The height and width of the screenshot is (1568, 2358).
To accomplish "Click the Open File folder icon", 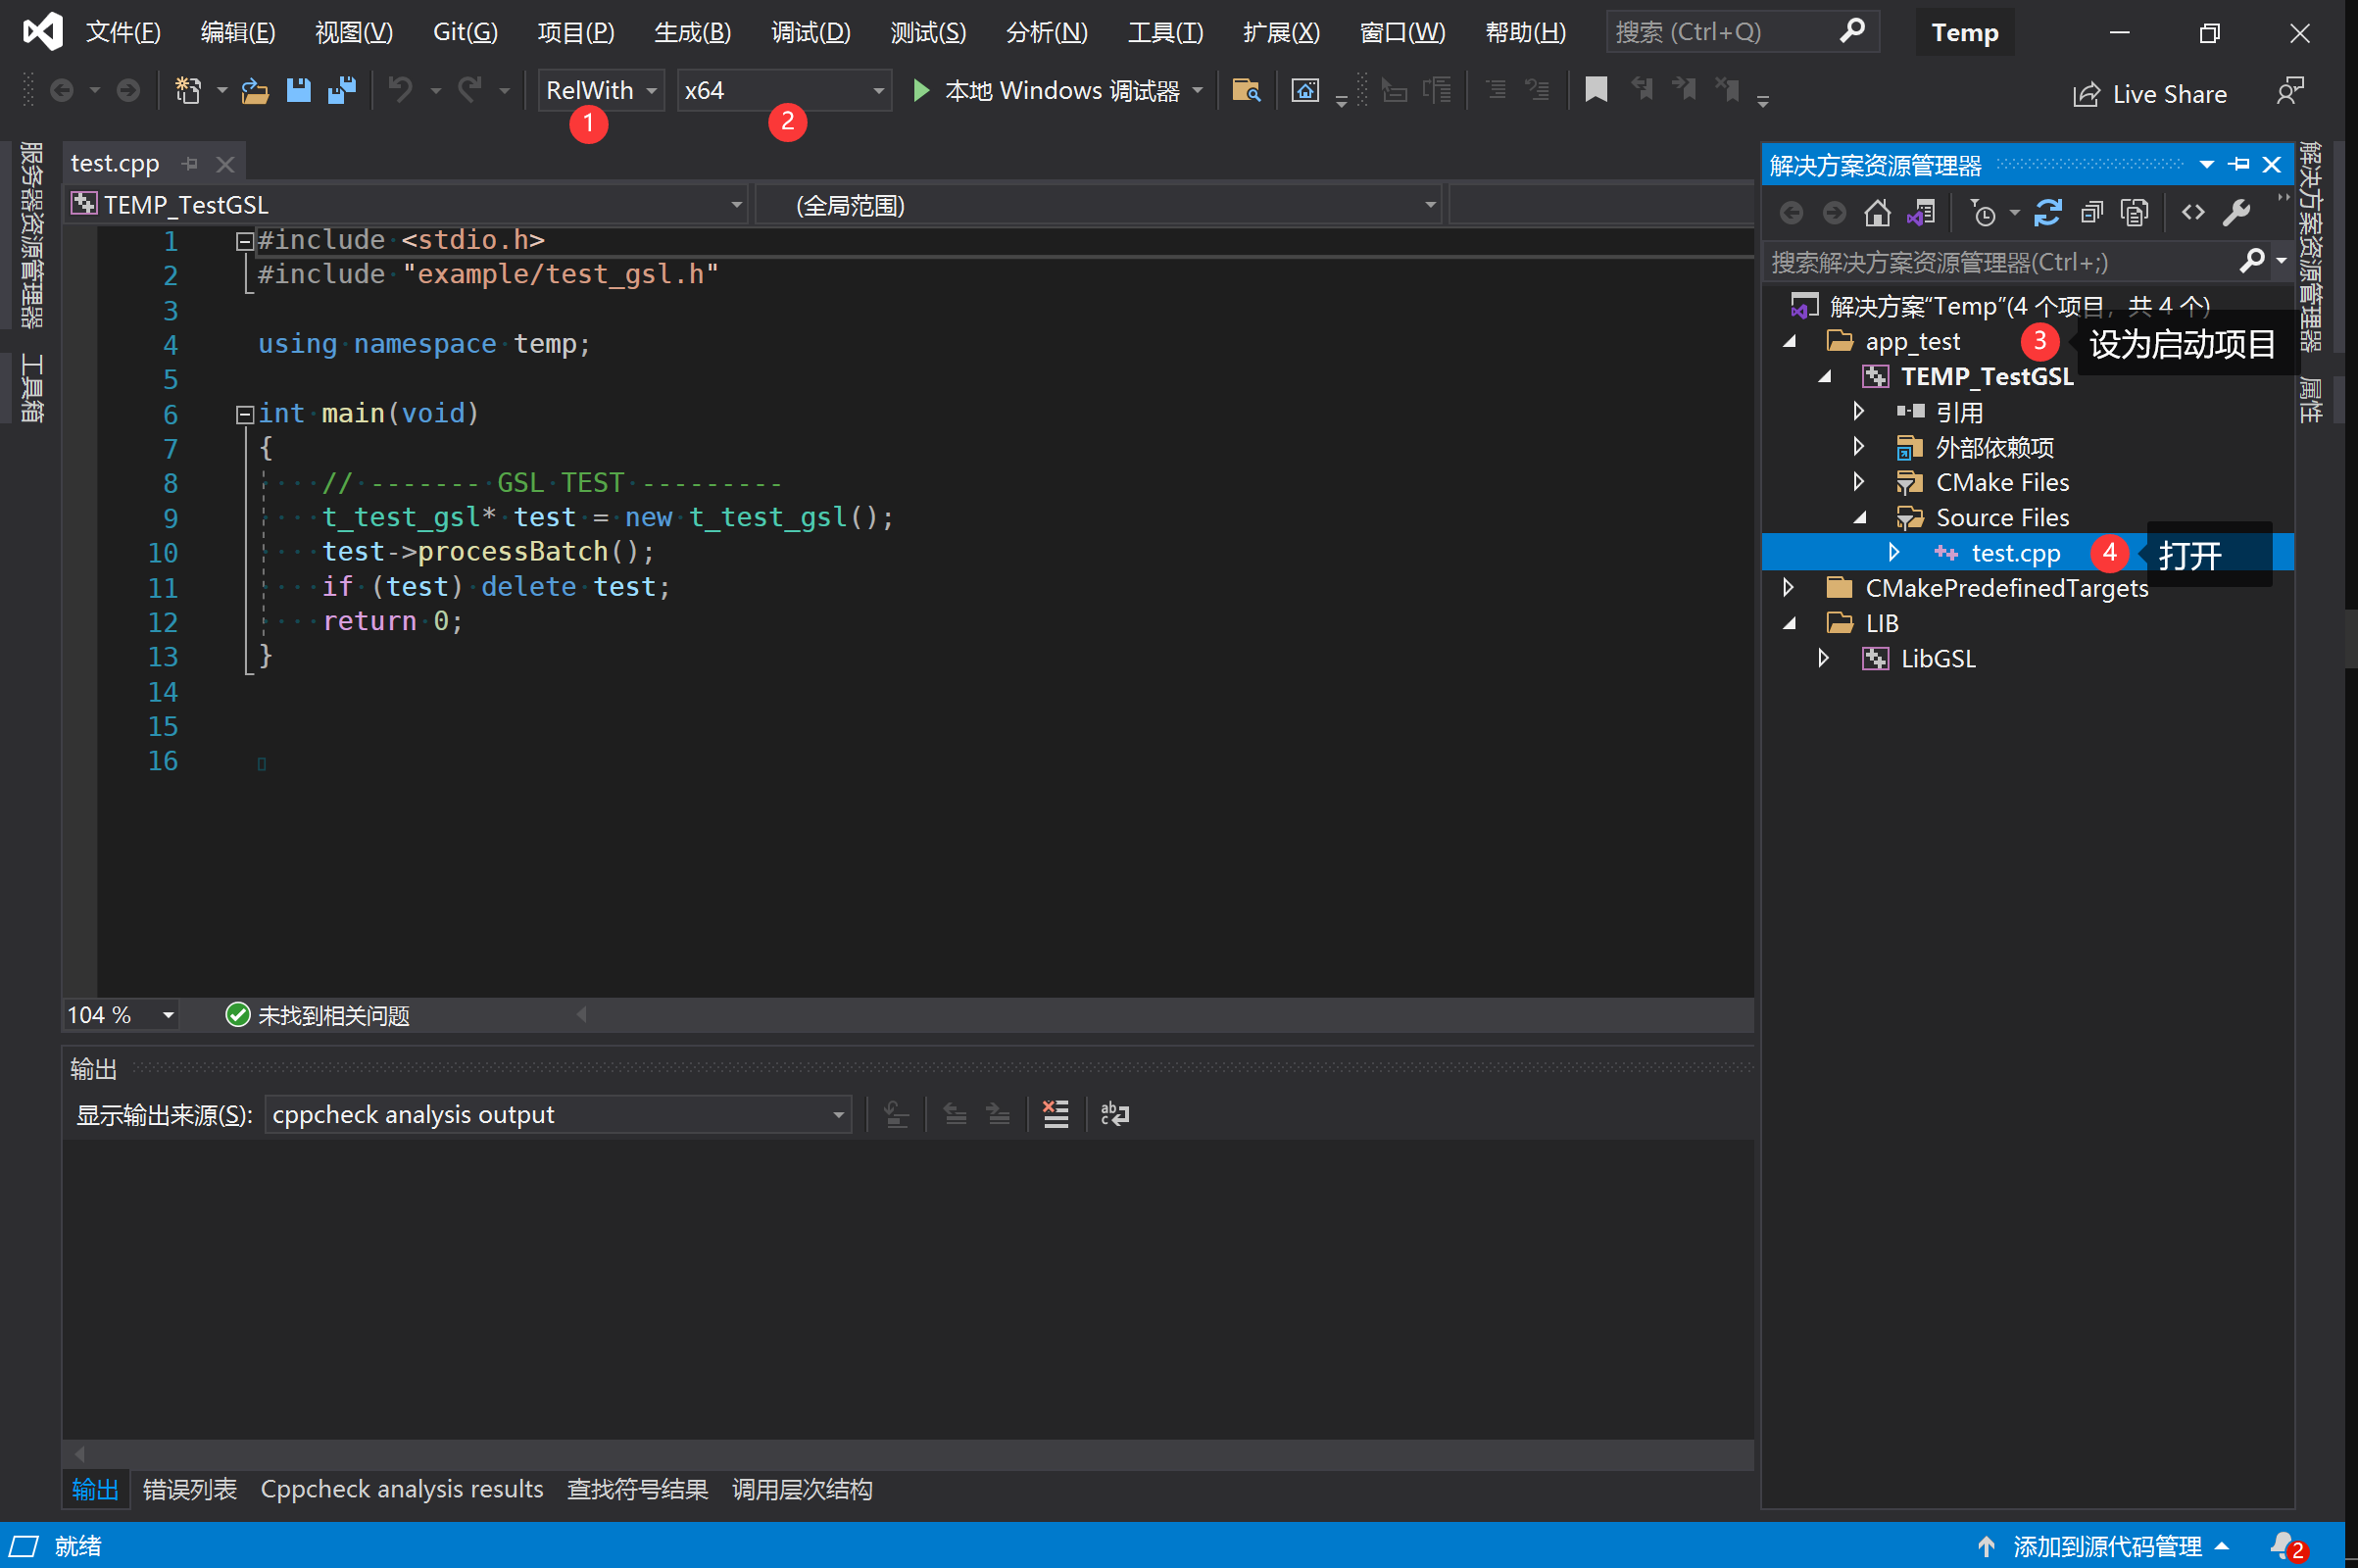I will 255,91.
